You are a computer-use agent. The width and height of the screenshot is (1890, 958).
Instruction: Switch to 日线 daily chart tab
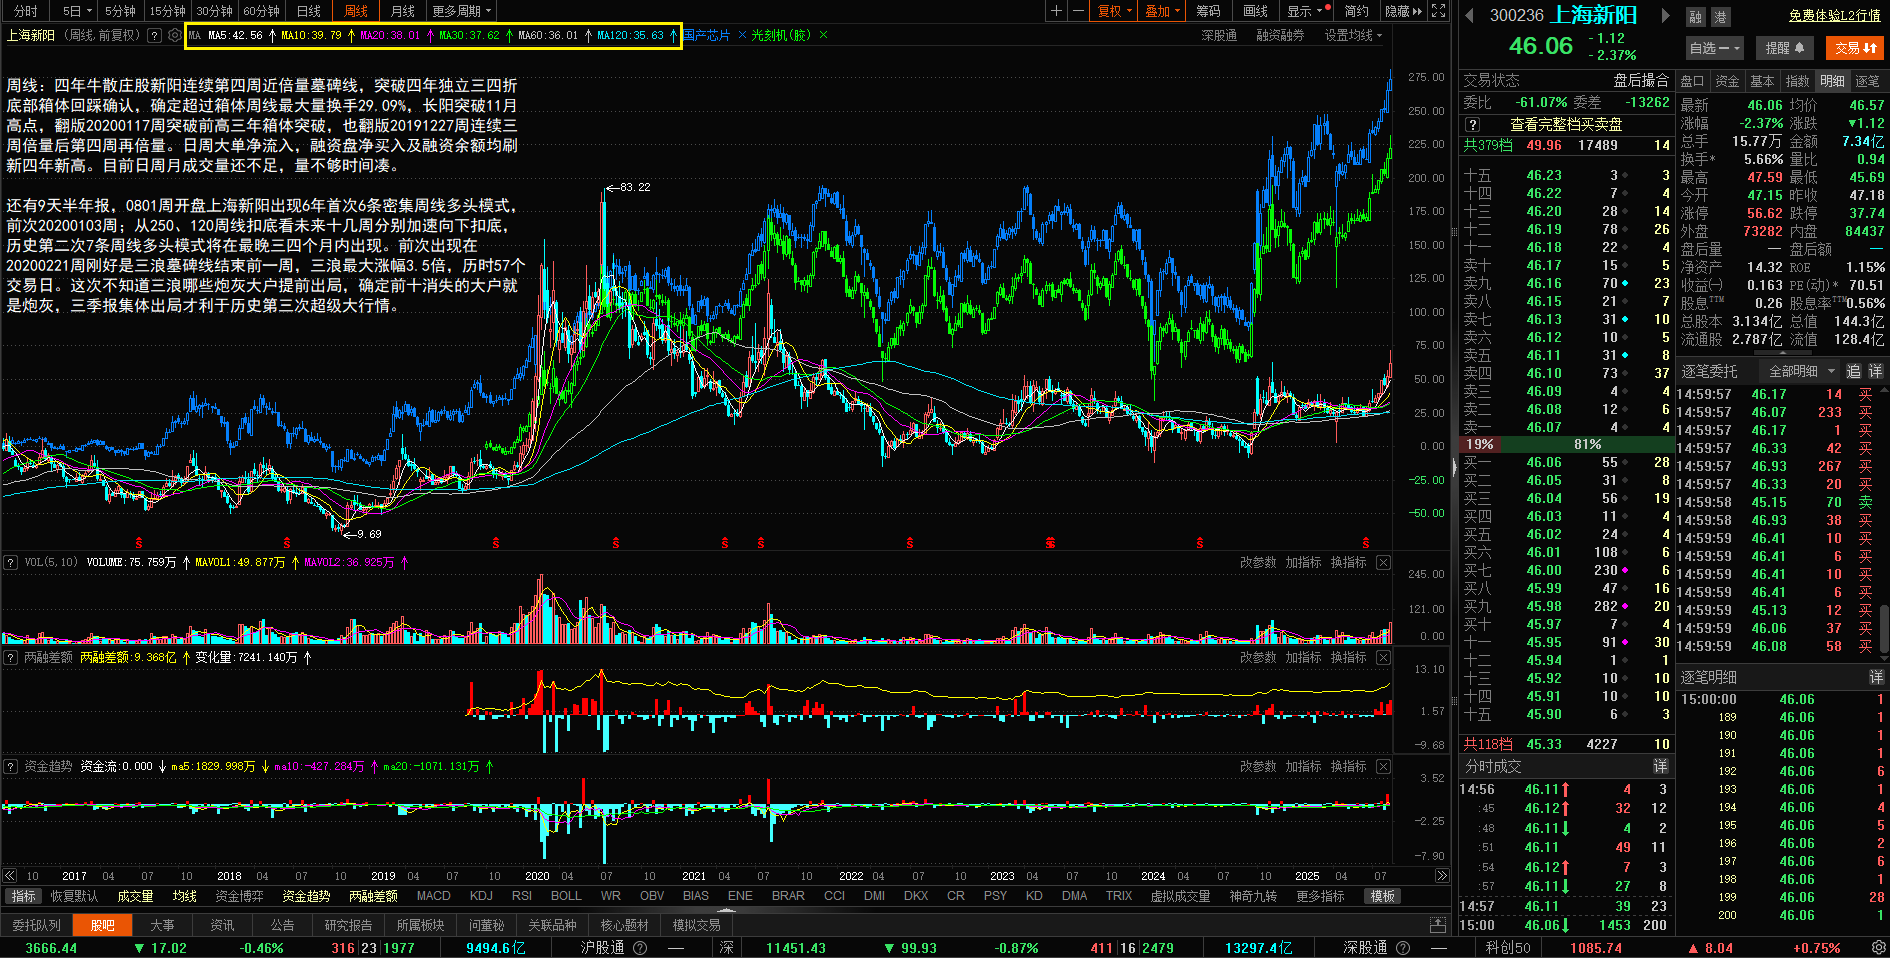[309, 11]
